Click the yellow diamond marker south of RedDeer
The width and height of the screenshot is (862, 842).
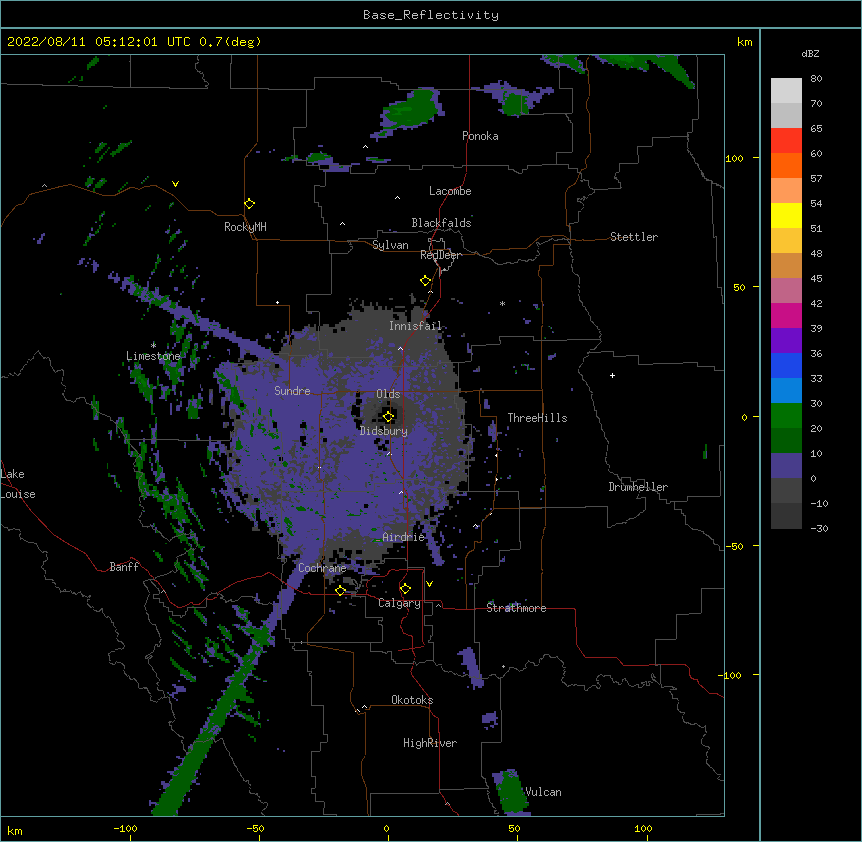(426, 281)
